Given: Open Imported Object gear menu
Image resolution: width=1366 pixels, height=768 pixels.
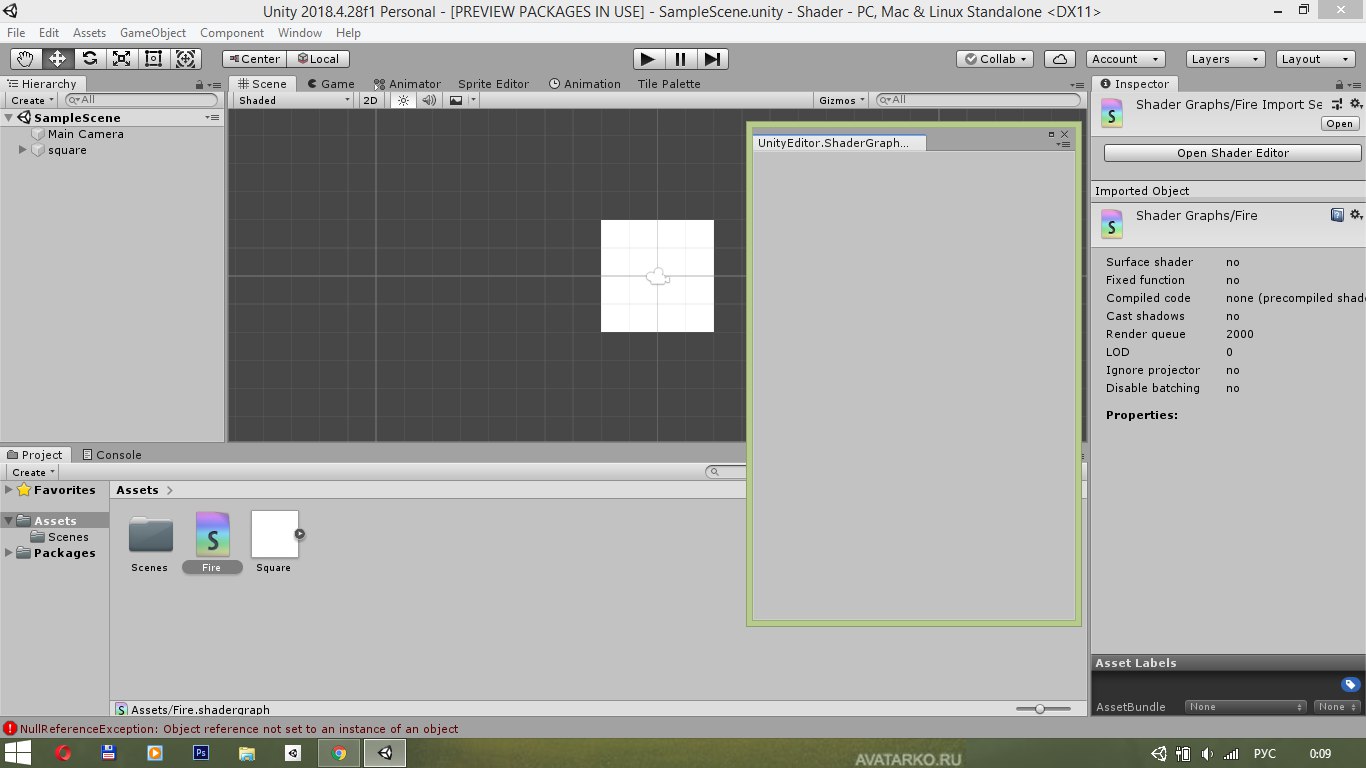Looking at the screenshot, I should (x=1356, y=215).
